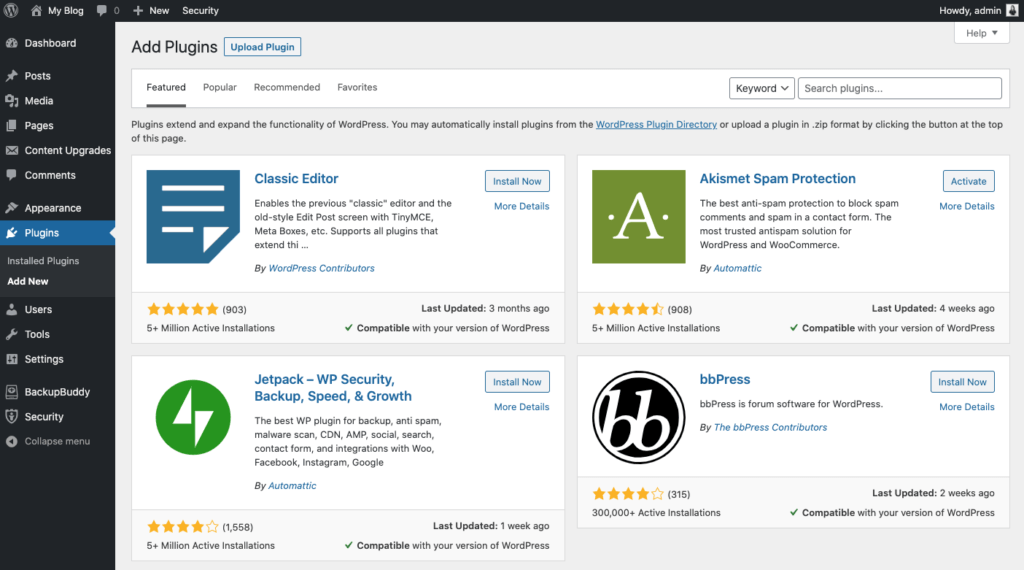
Task: Select Add New submenu item
Action: [x=28, y=281]
